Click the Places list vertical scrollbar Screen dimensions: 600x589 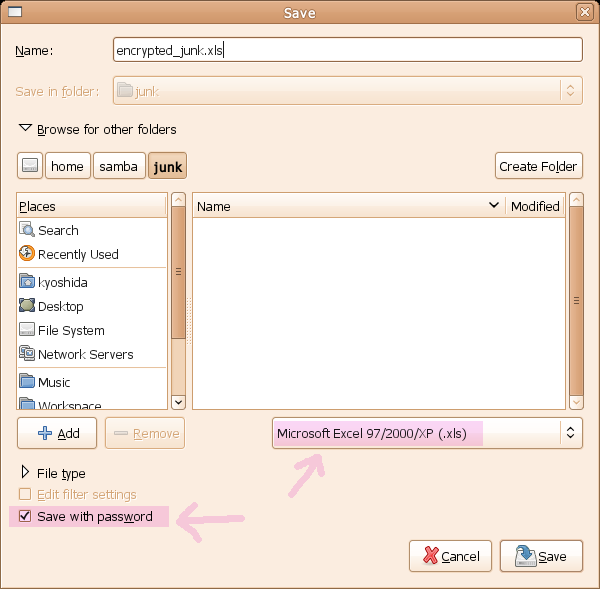(178, 270)
